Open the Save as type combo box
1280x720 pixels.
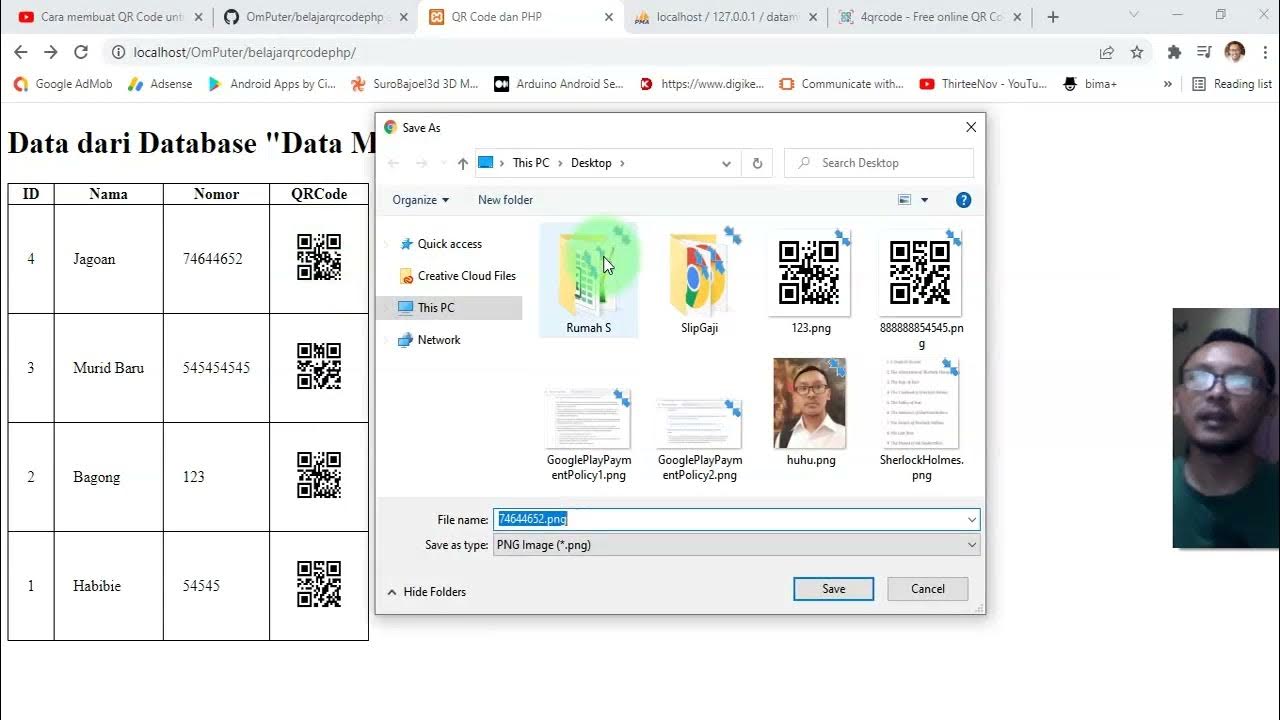coord(736,545)
